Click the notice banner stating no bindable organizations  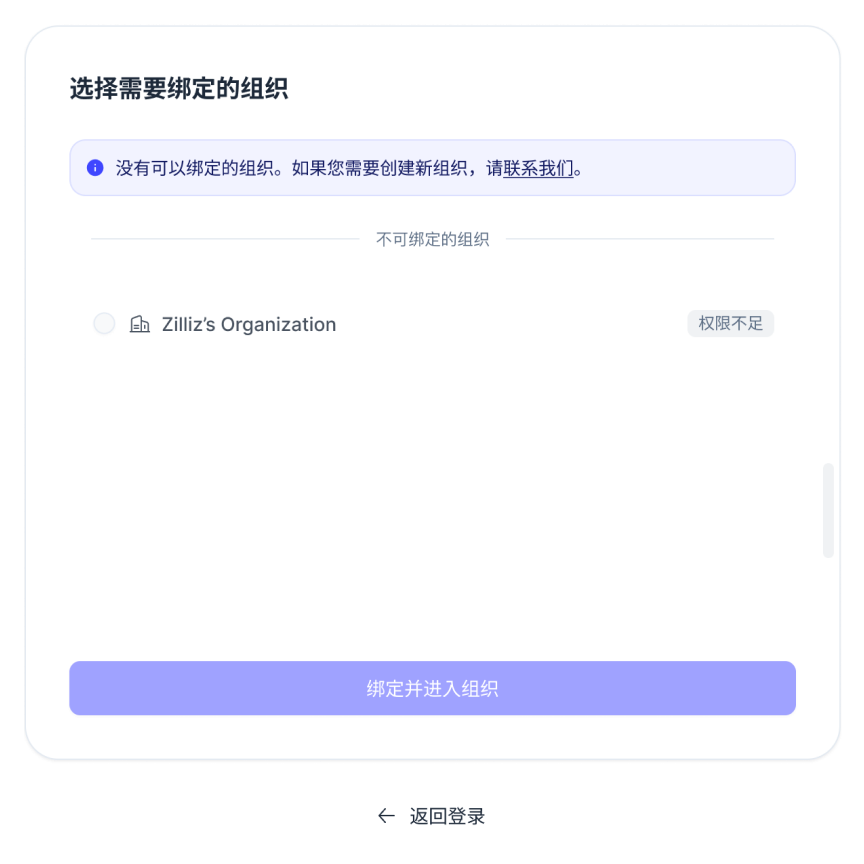tap(432, 168)
